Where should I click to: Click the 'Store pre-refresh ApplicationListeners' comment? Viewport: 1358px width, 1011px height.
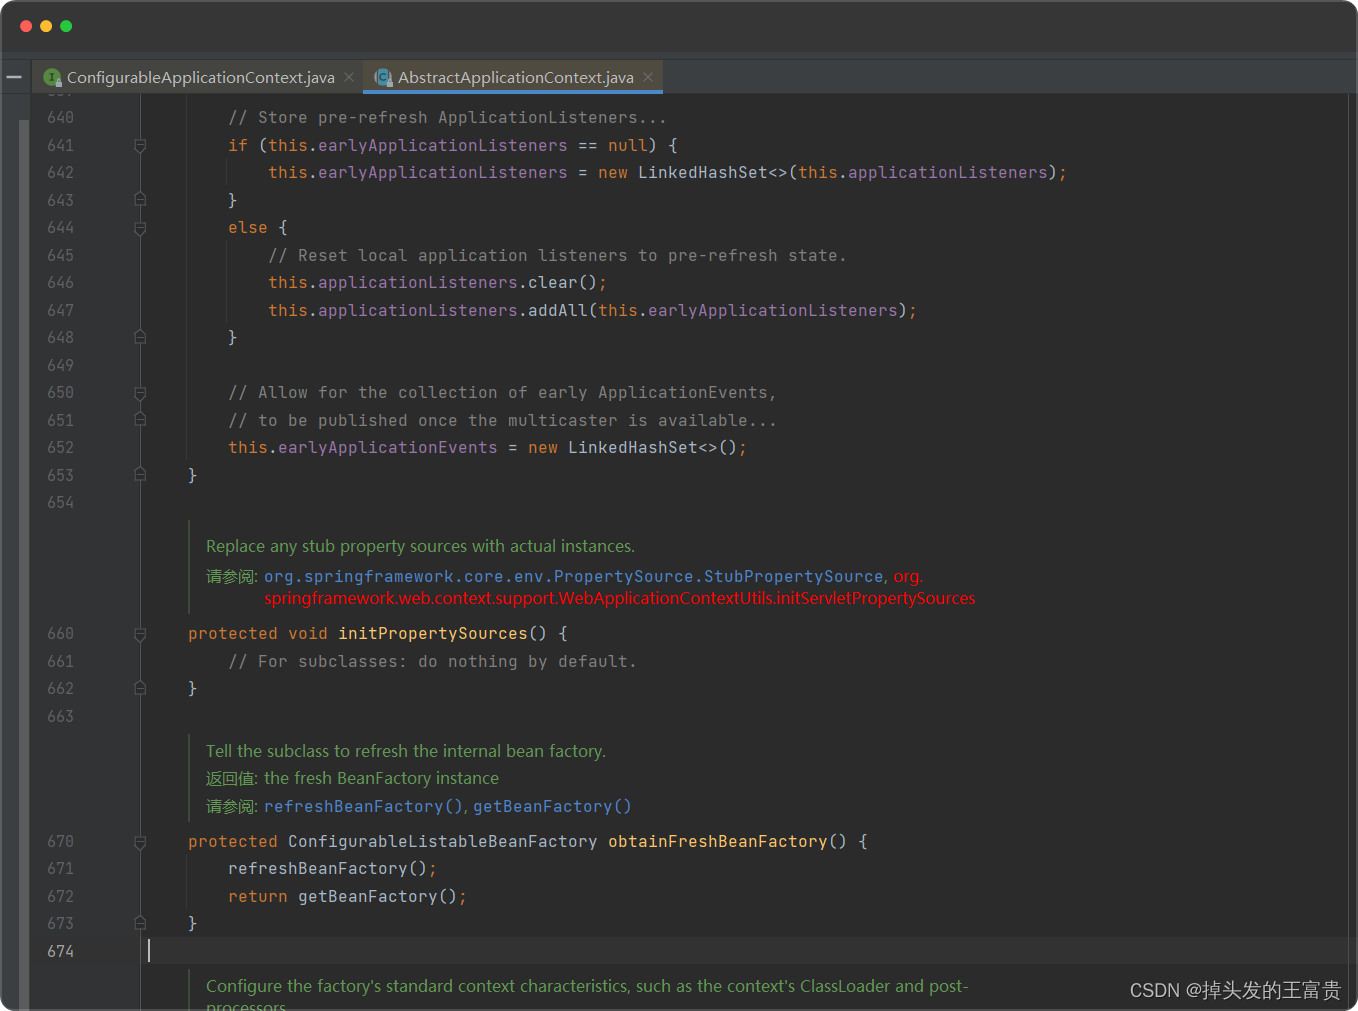(447, 118)
